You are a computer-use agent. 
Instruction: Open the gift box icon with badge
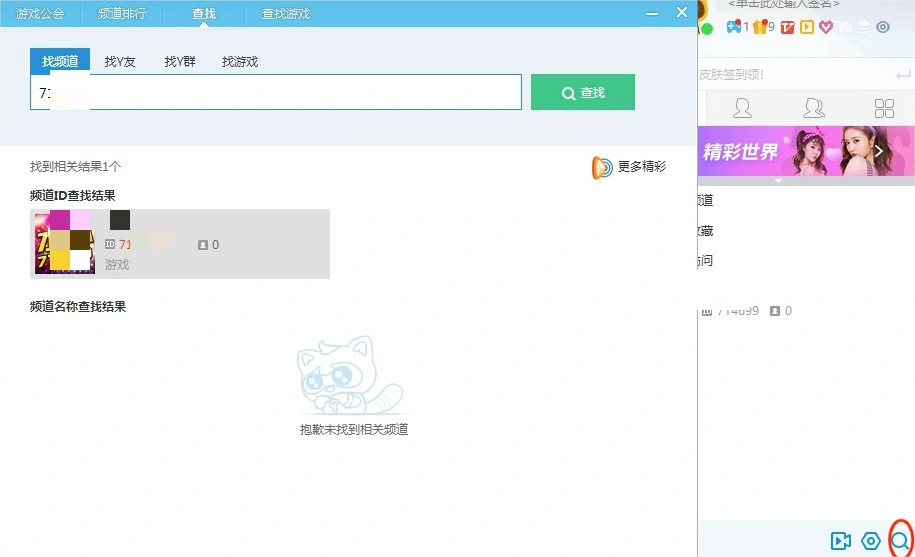(x=759, y=28)
